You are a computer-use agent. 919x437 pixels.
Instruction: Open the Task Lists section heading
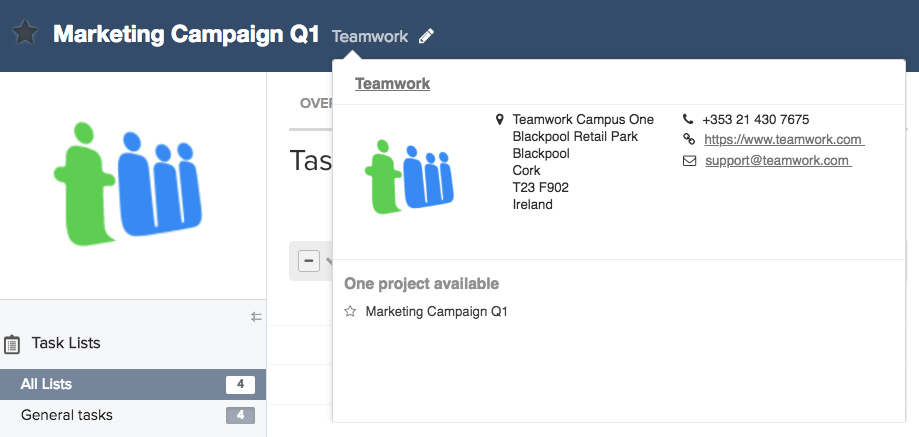[66, 343]
